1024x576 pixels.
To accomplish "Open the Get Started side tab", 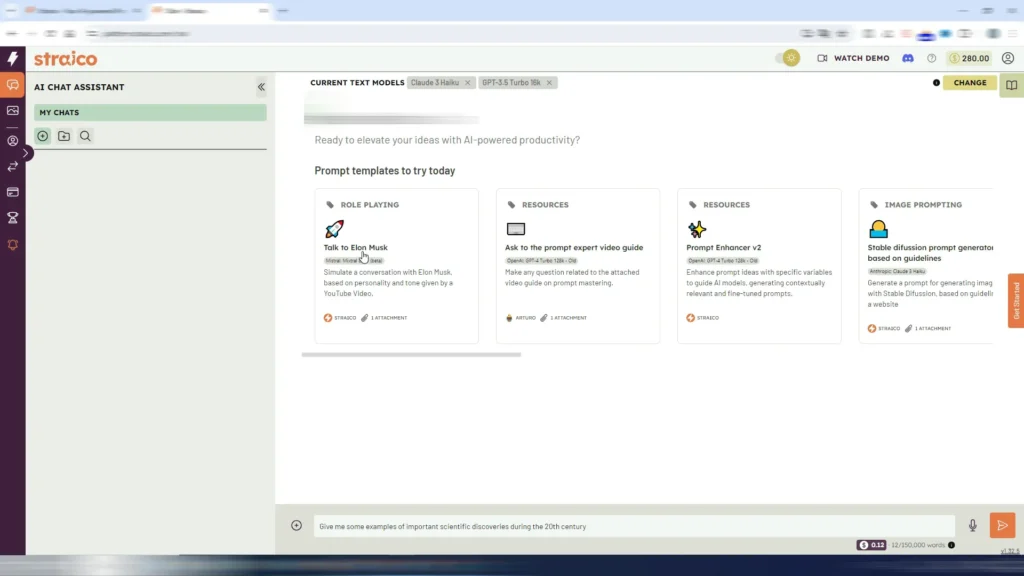I will (1015, 301).
